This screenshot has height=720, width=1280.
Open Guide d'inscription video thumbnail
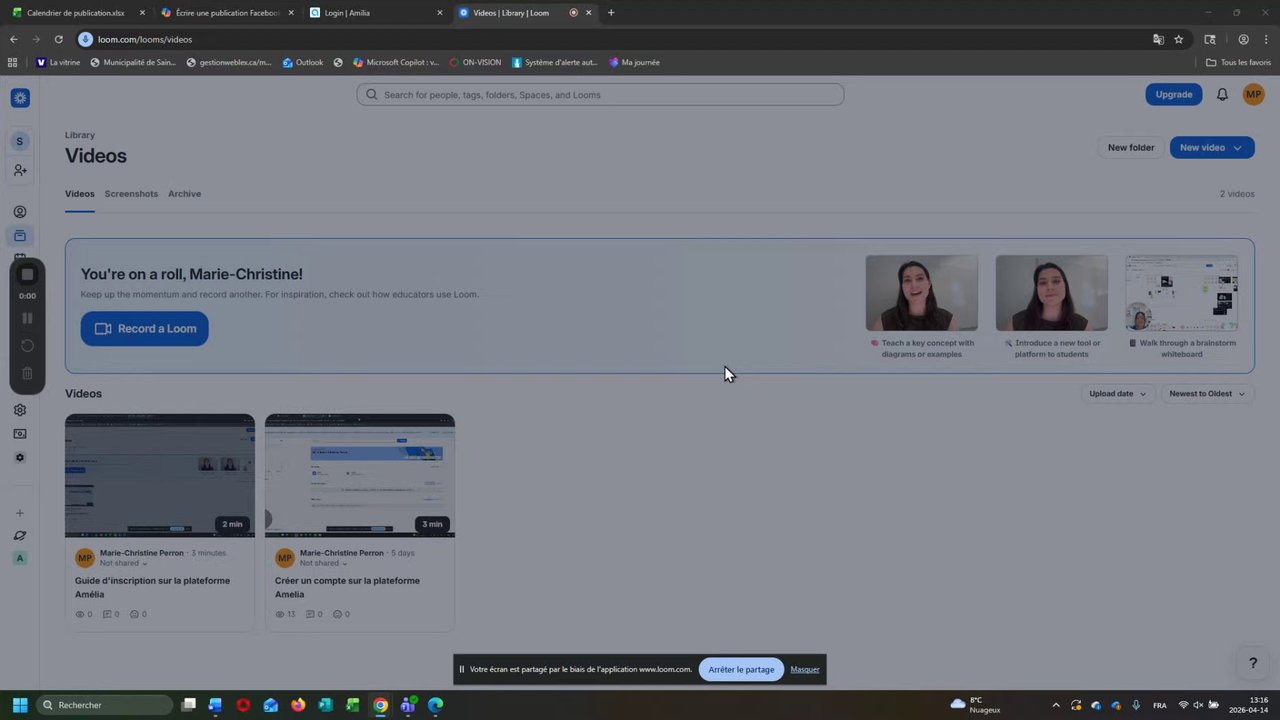(160, 475)
